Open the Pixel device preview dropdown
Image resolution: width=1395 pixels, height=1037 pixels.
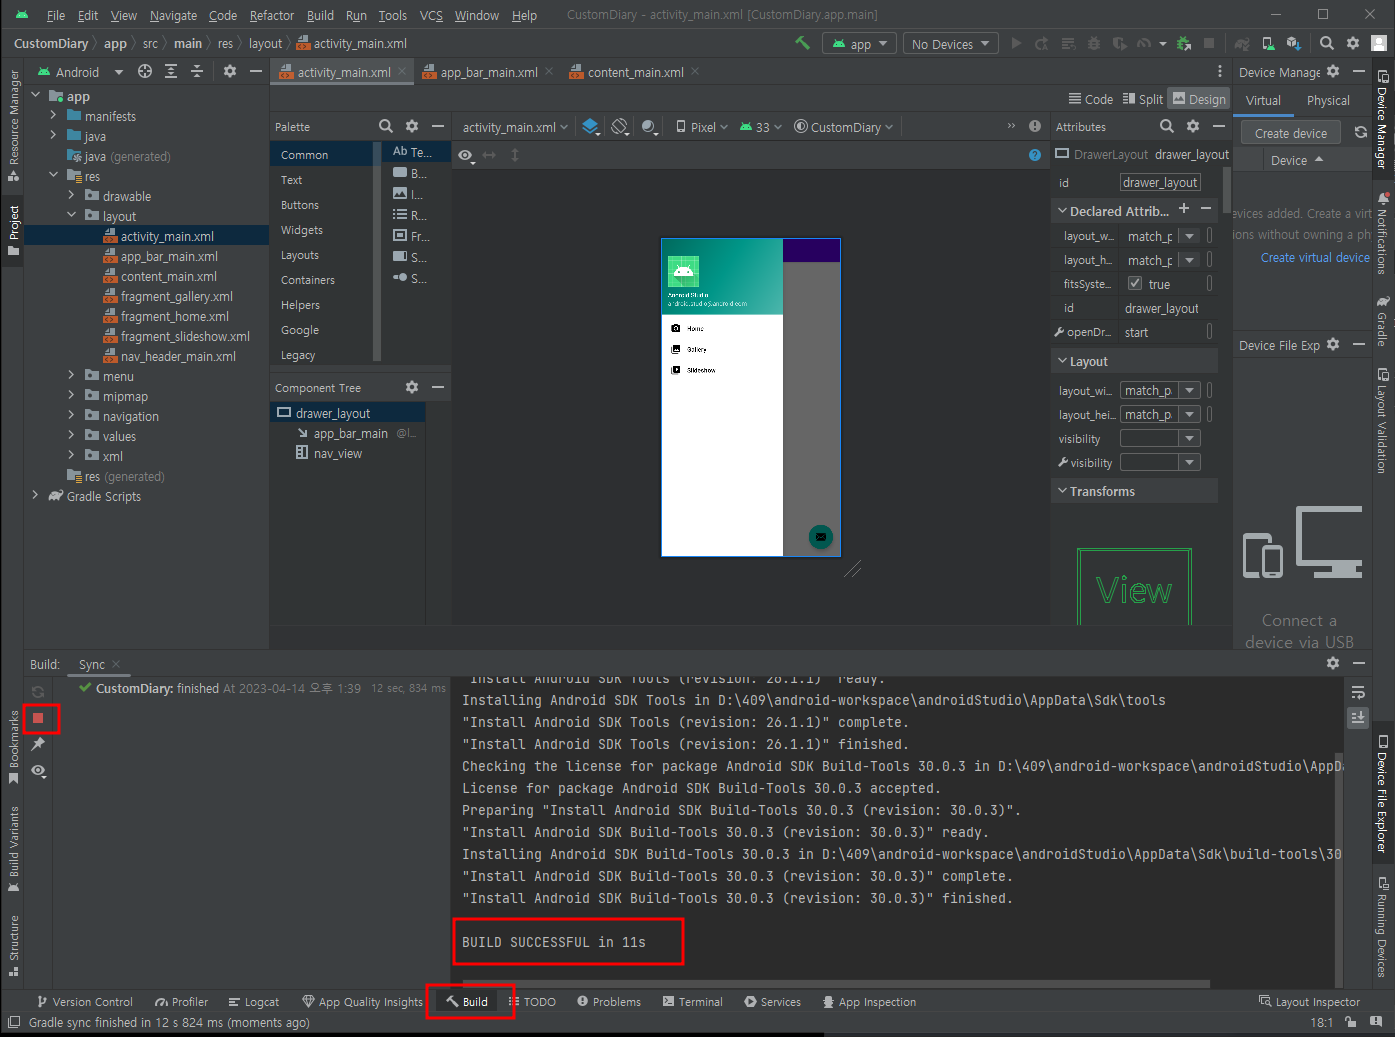pyautogui.click(x=702, y=127)
